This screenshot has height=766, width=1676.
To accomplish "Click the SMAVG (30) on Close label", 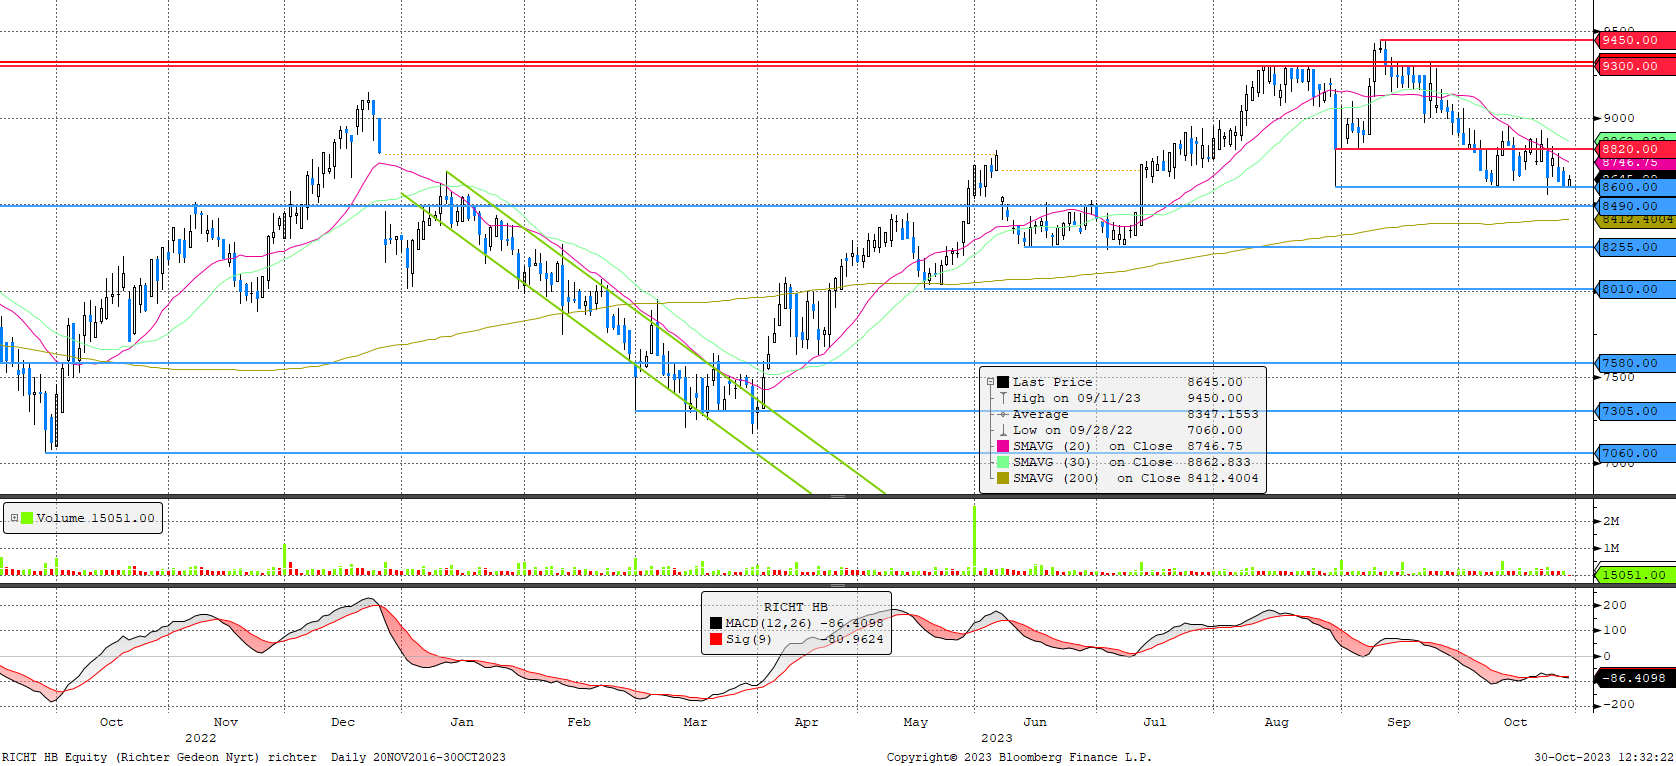I will tap(1092, 462).
